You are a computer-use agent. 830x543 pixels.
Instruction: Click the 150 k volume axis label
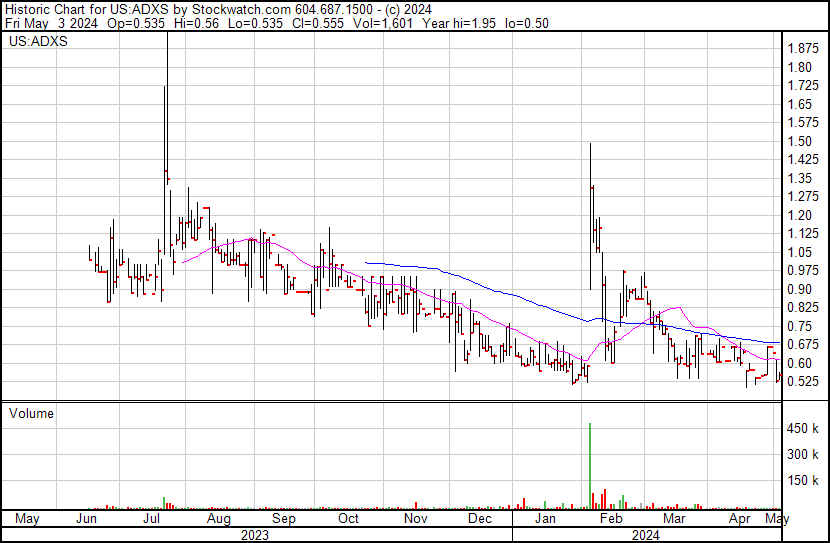pos(803,481)
